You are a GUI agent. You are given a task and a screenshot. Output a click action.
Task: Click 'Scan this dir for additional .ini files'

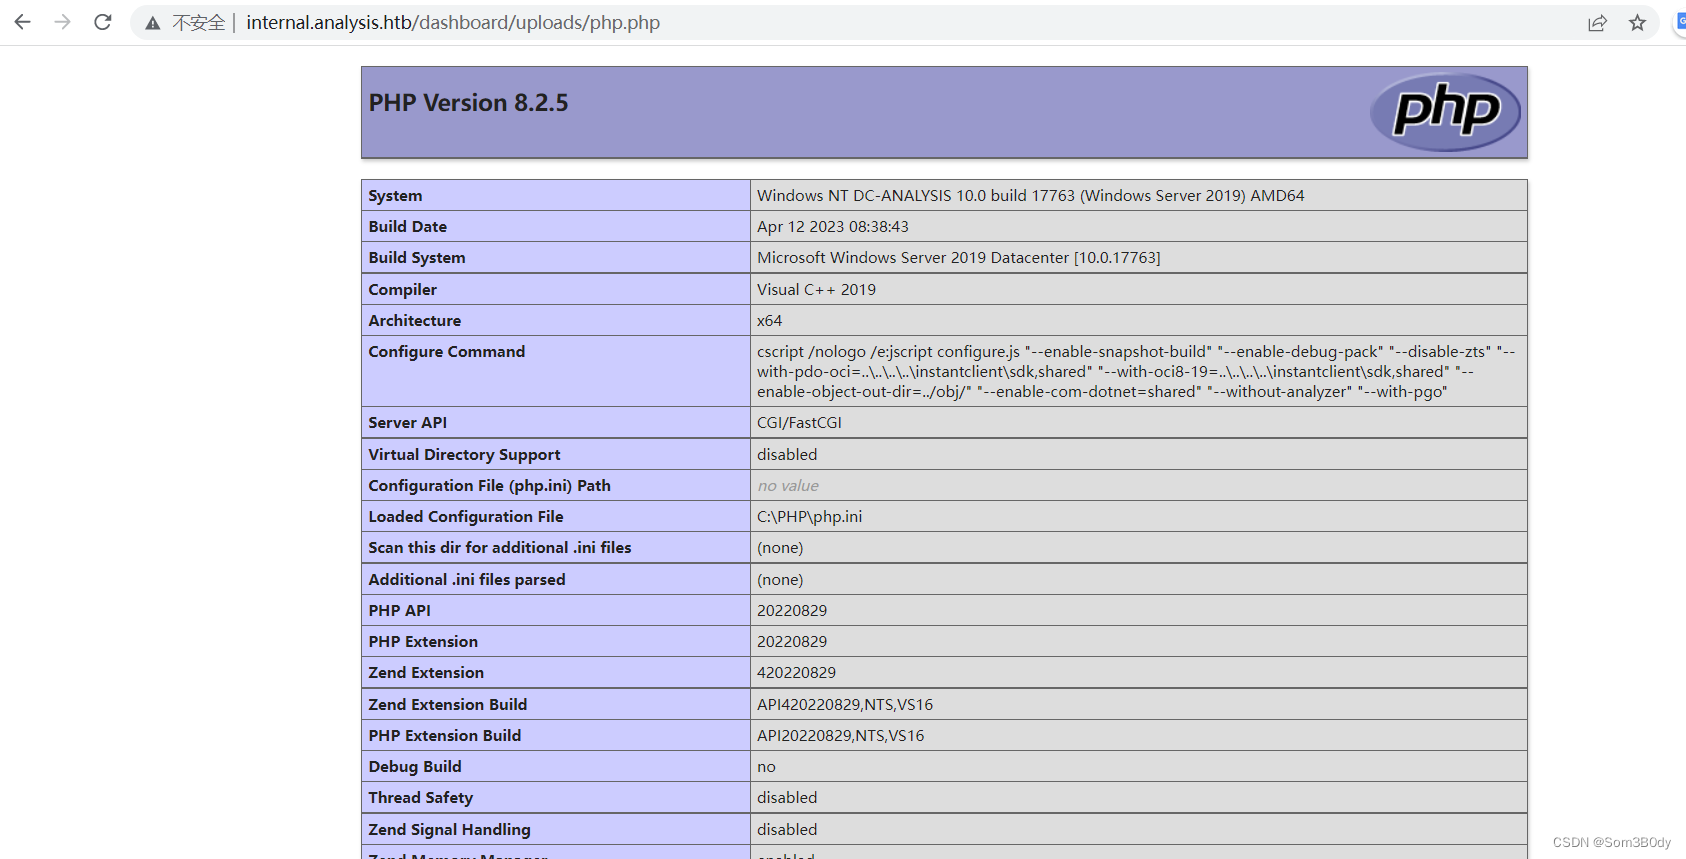(x=499, y=548)
